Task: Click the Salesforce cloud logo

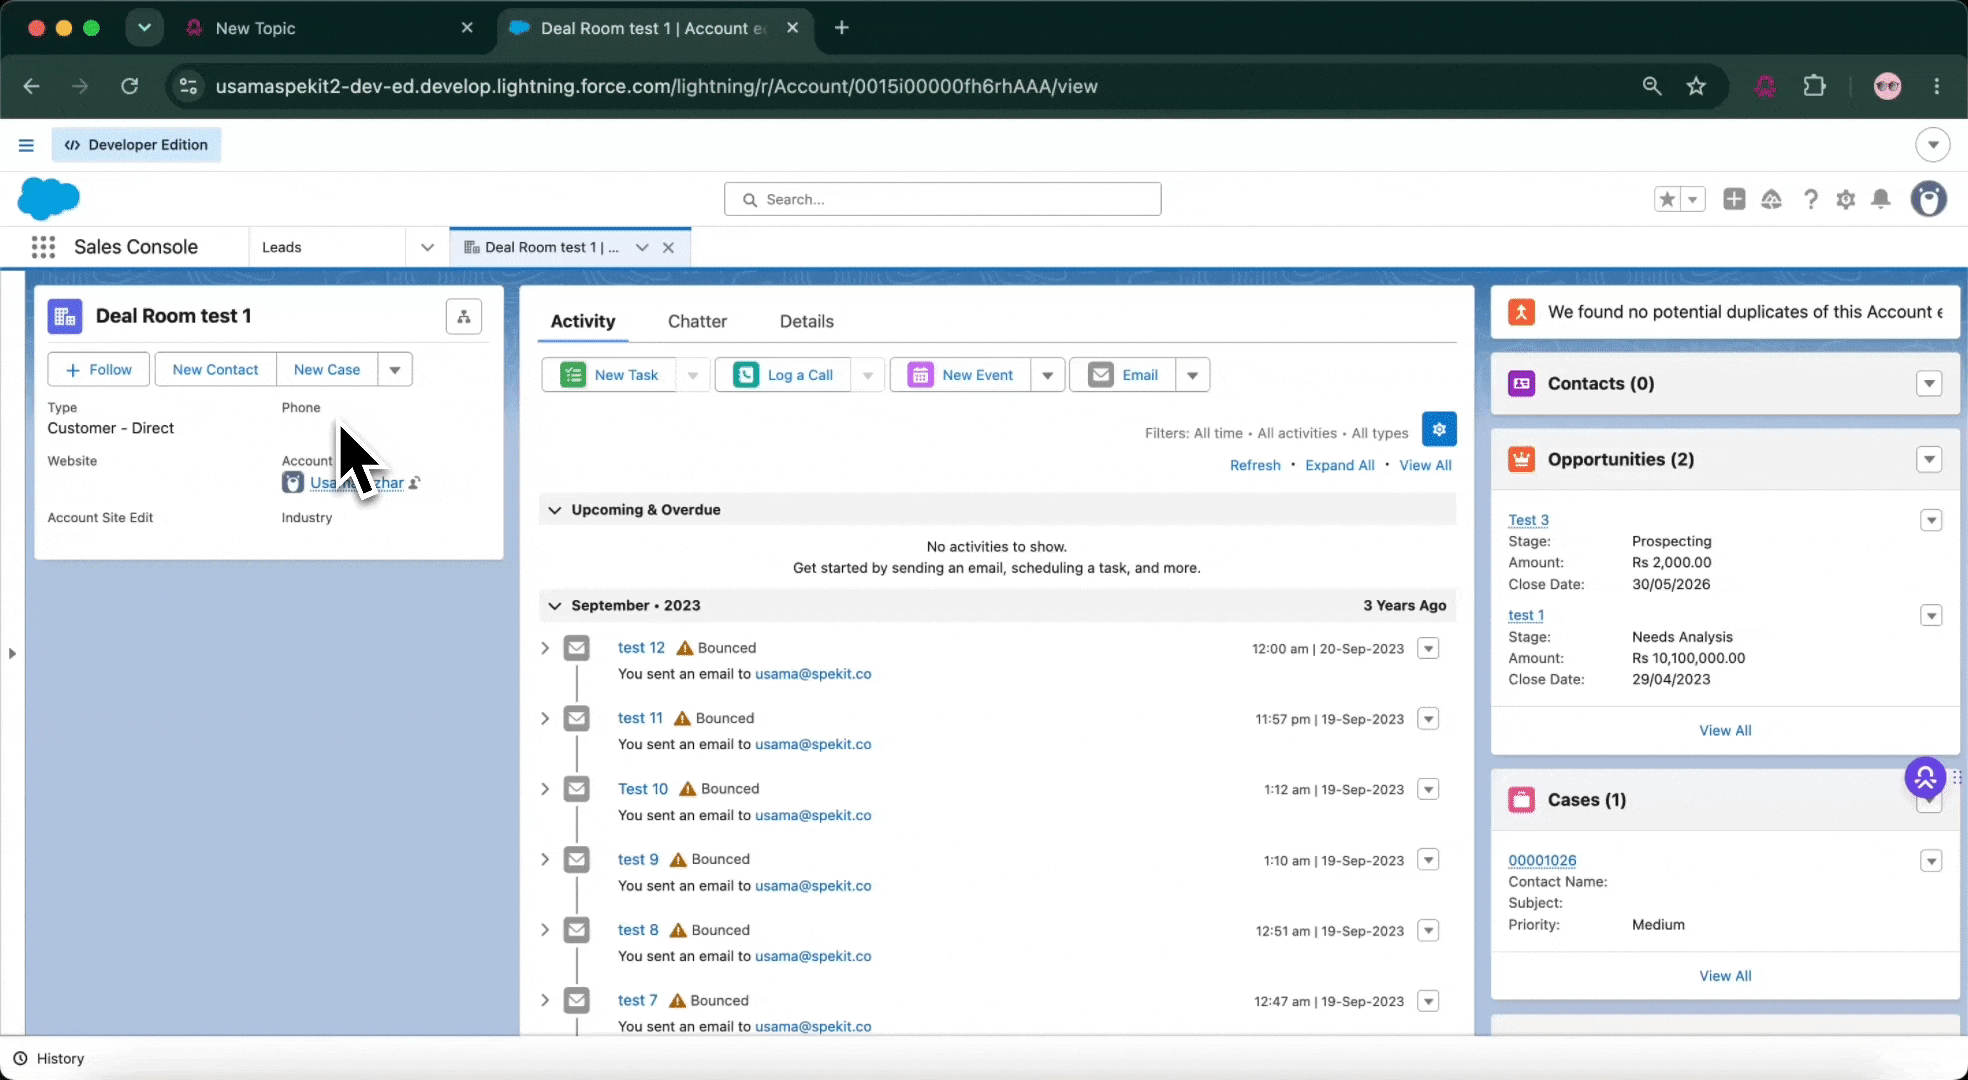Action: pyautogui.click(x=48, y=198)
